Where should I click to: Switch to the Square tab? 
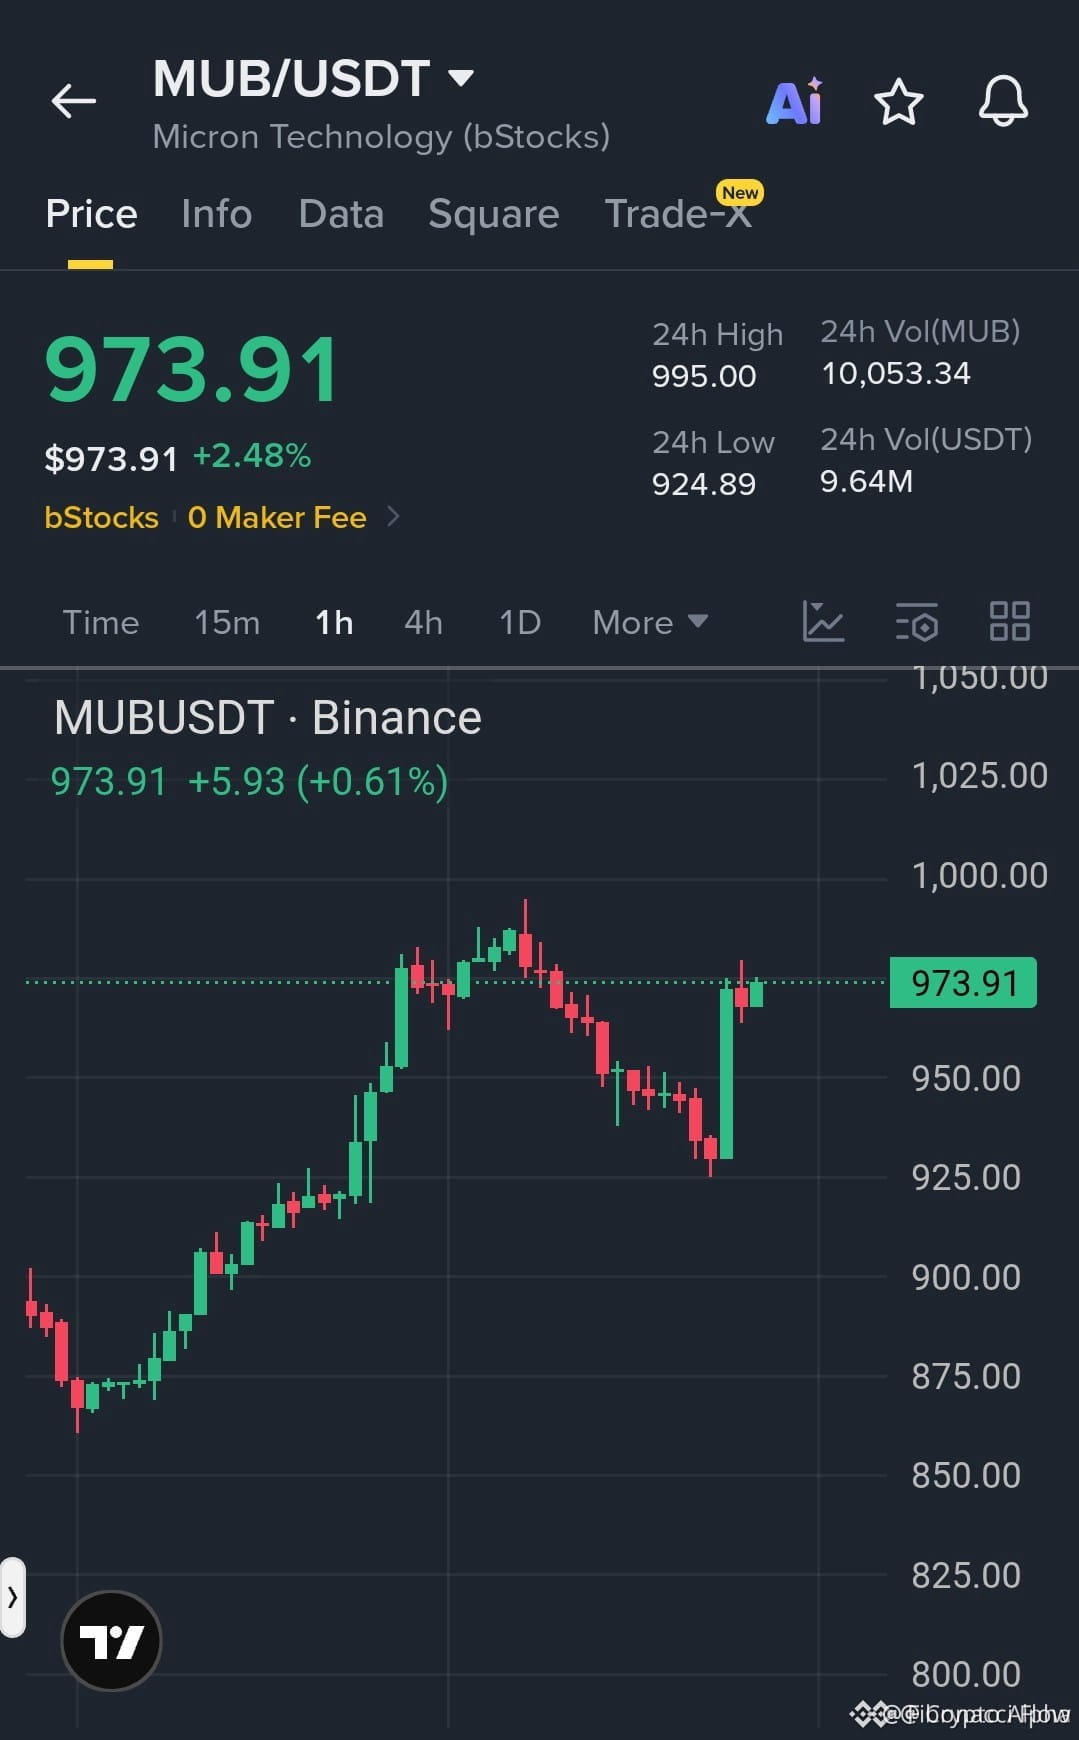click(x=493, y=214)
